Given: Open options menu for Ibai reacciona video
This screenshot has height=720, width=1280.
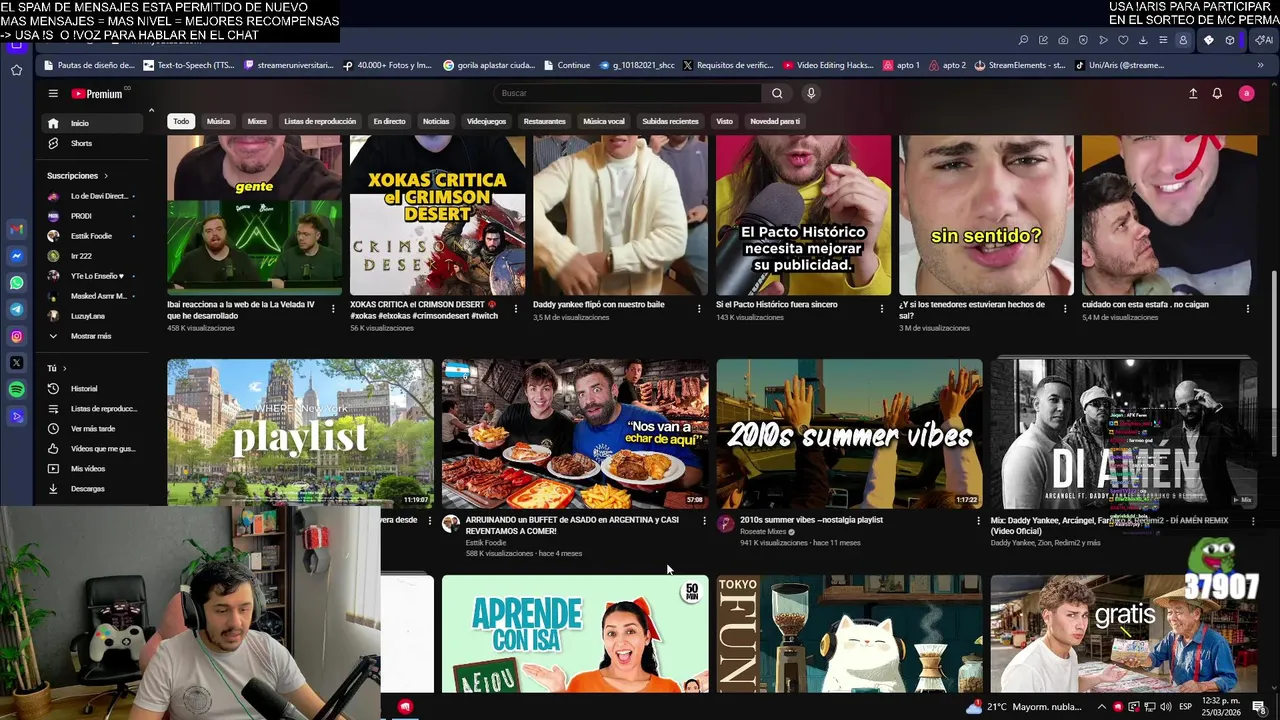Looking at the screenshot, I should click(x=333, y=309).
